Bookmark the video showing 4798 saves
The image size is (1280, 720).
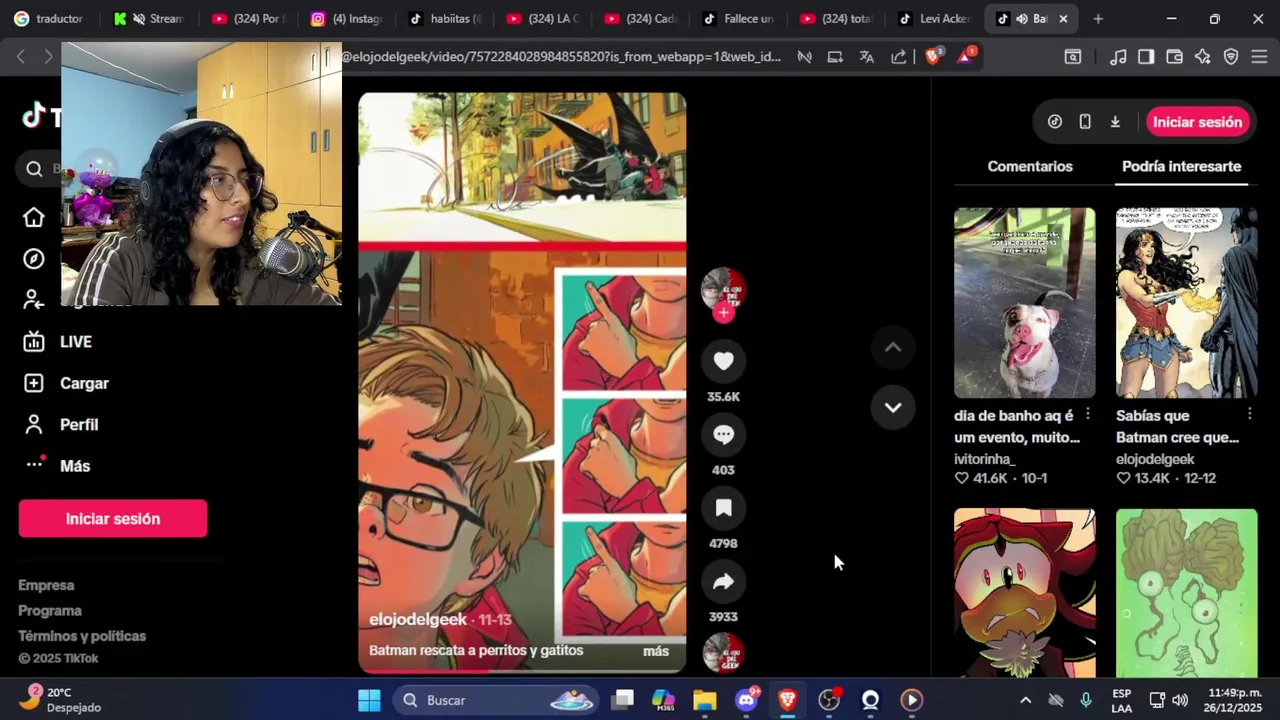click(x=723, y=508)
